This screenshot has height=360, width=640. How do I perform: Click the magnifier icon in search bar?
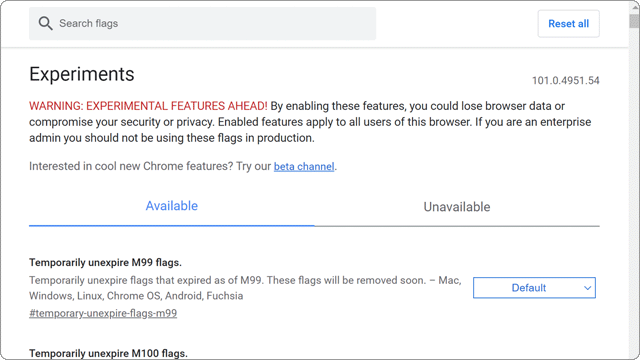(x=45, y=24)
